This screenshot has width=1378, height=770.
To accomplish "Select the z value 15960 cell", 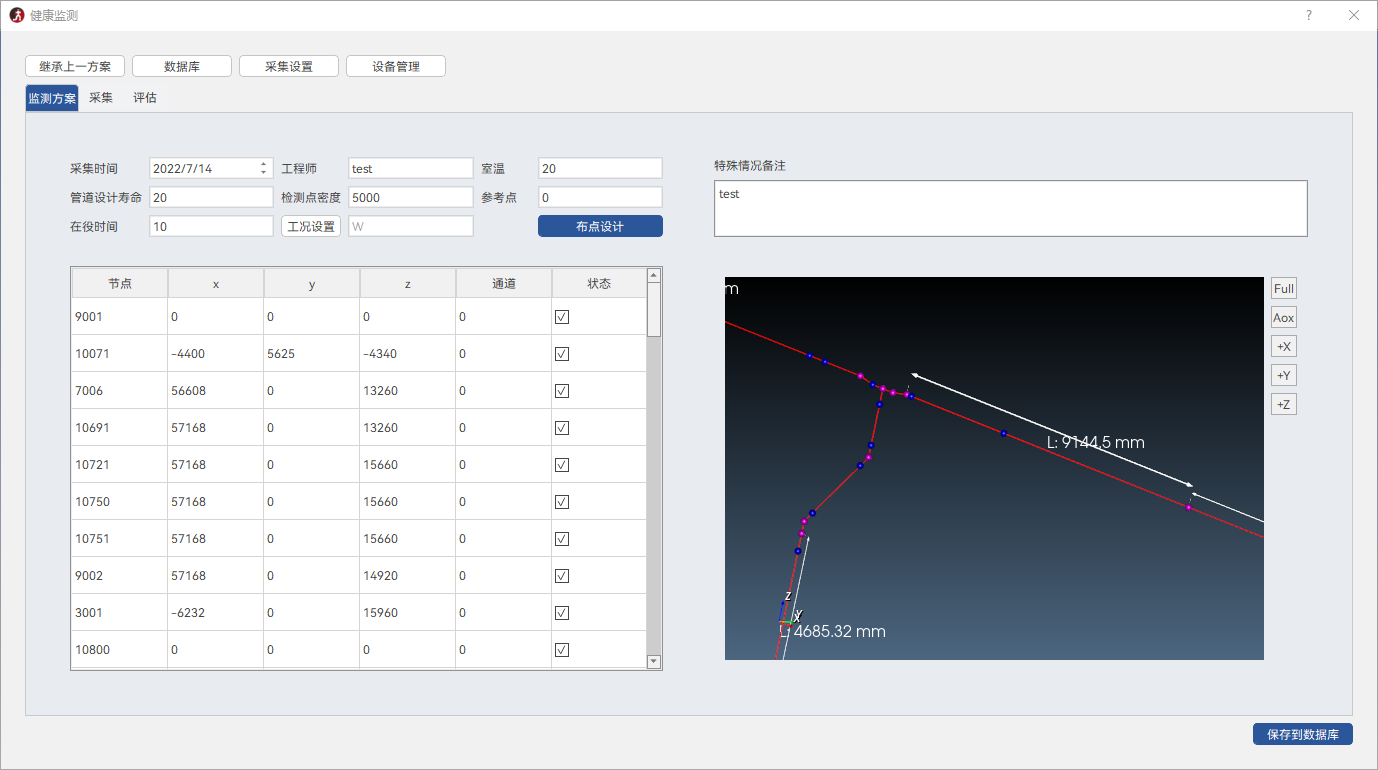I will pos(408,612).
